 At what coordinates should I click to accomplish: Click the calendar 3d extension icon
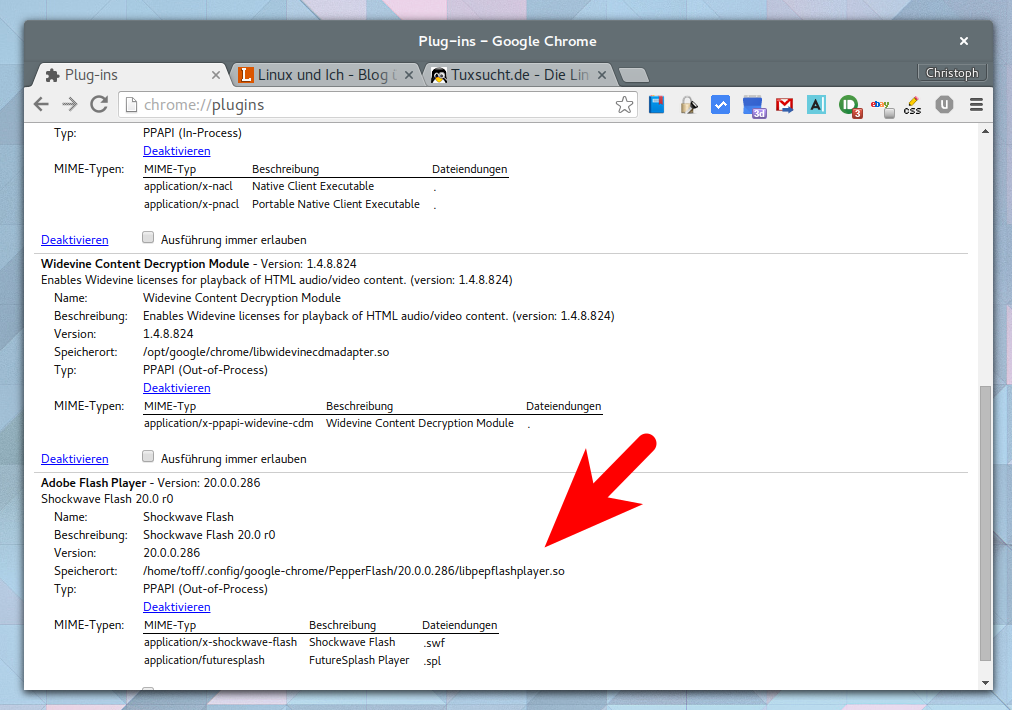tap(753, 105)
